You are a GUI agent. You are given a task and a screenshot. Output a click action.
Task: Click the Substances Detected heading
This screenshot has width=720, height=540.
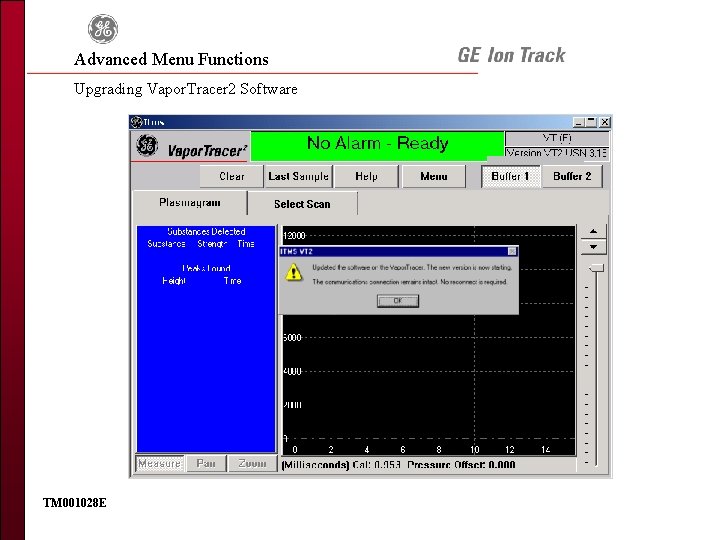click(206, 231)
